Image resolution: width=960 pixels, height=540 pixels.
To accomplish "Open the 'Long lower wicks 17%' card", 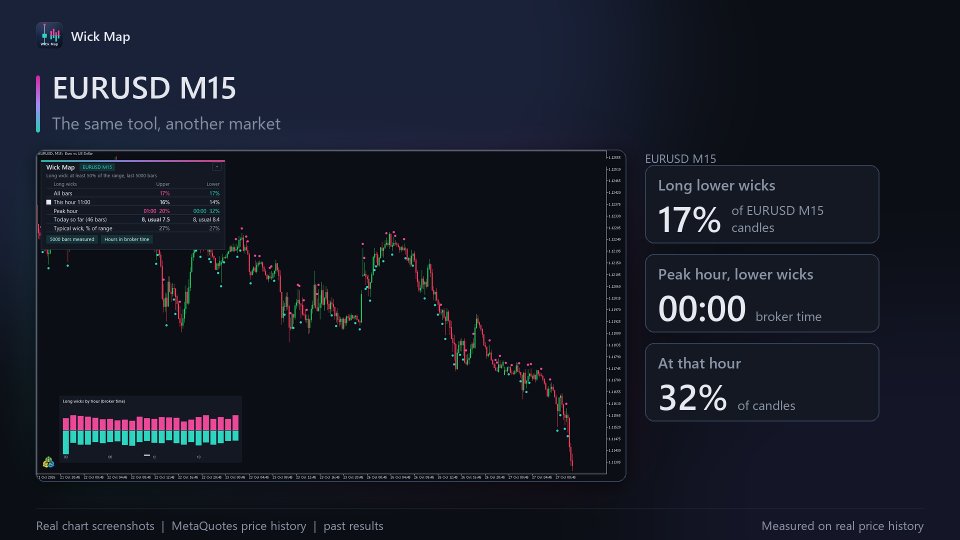I will tap(762, 204).
